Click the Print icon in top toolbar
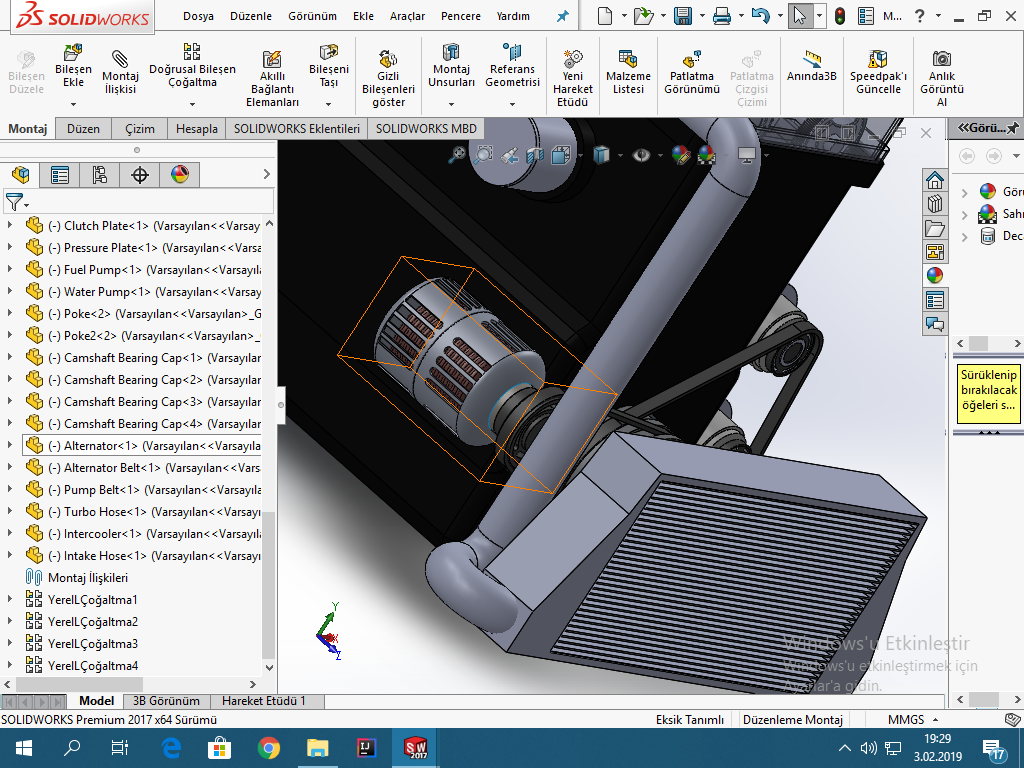Image resolution: width=1024 pixels, height=768 pixels. click(x=722, y=16)
